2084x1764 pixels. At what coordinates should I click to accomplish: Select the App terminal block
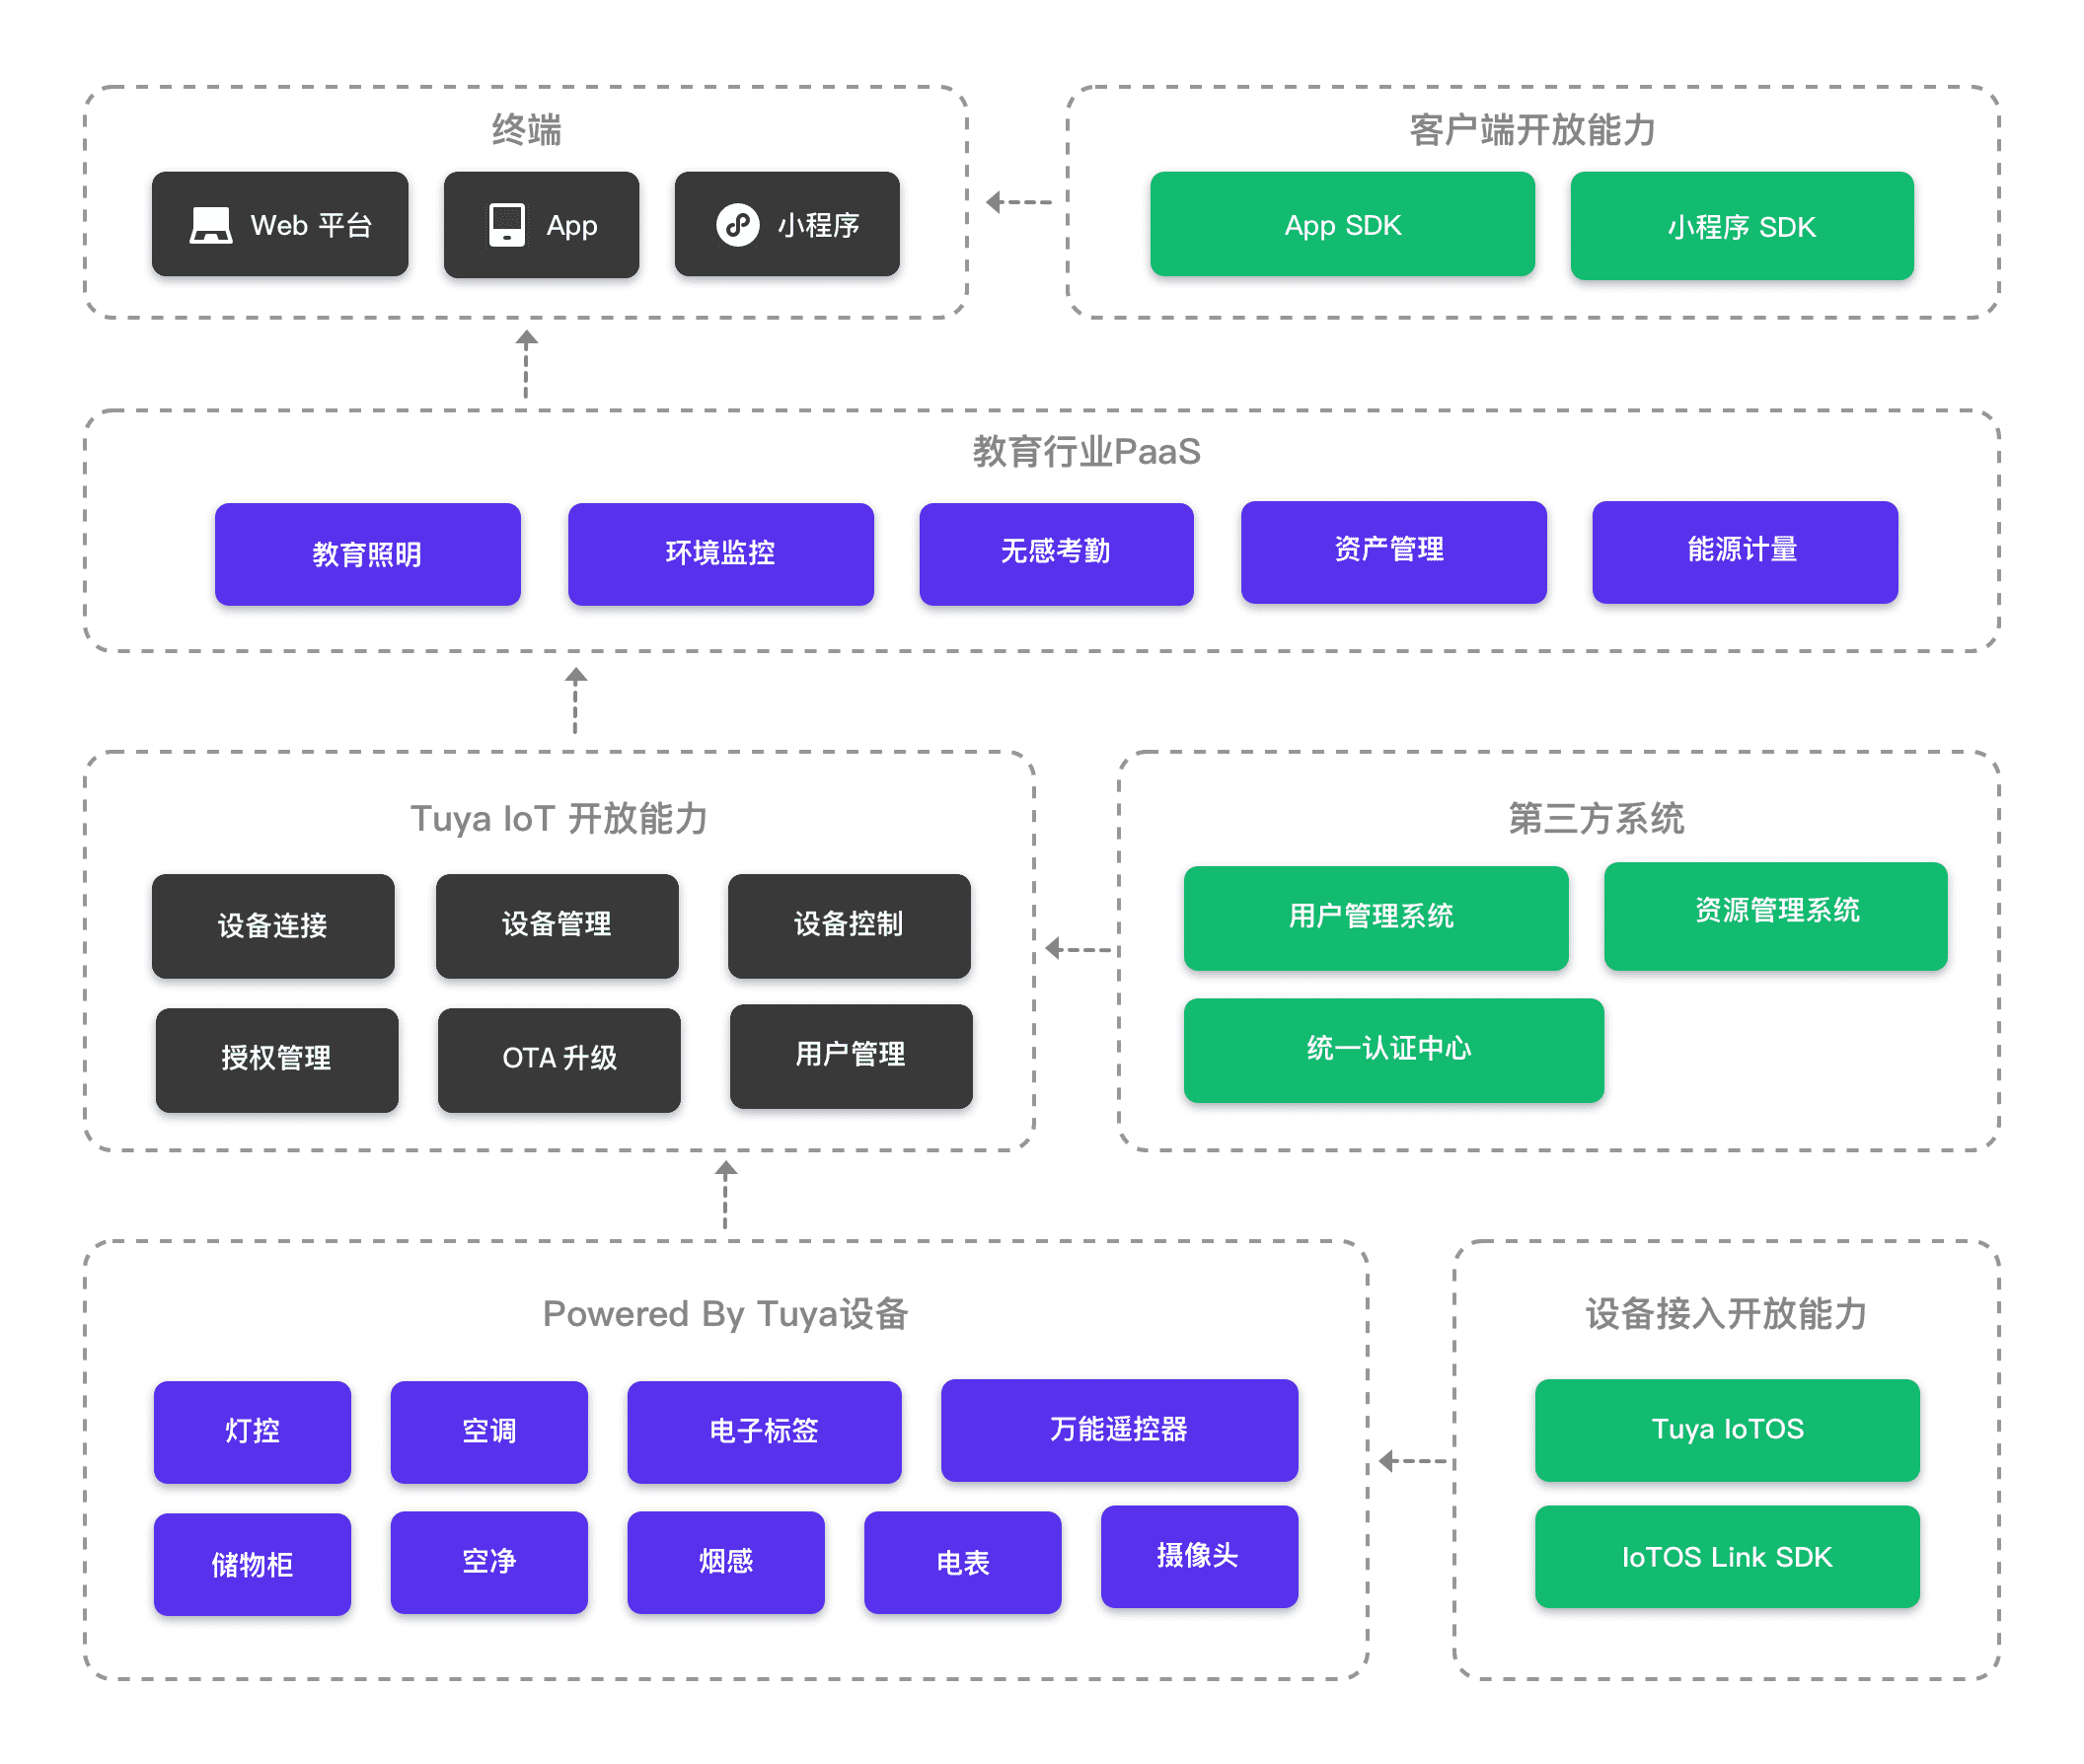point(541,224)
